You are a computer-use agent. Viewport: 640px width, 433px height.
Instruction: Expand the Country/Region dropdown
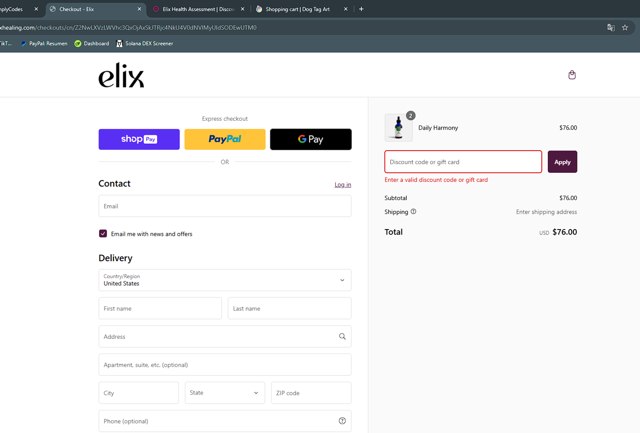225,280
